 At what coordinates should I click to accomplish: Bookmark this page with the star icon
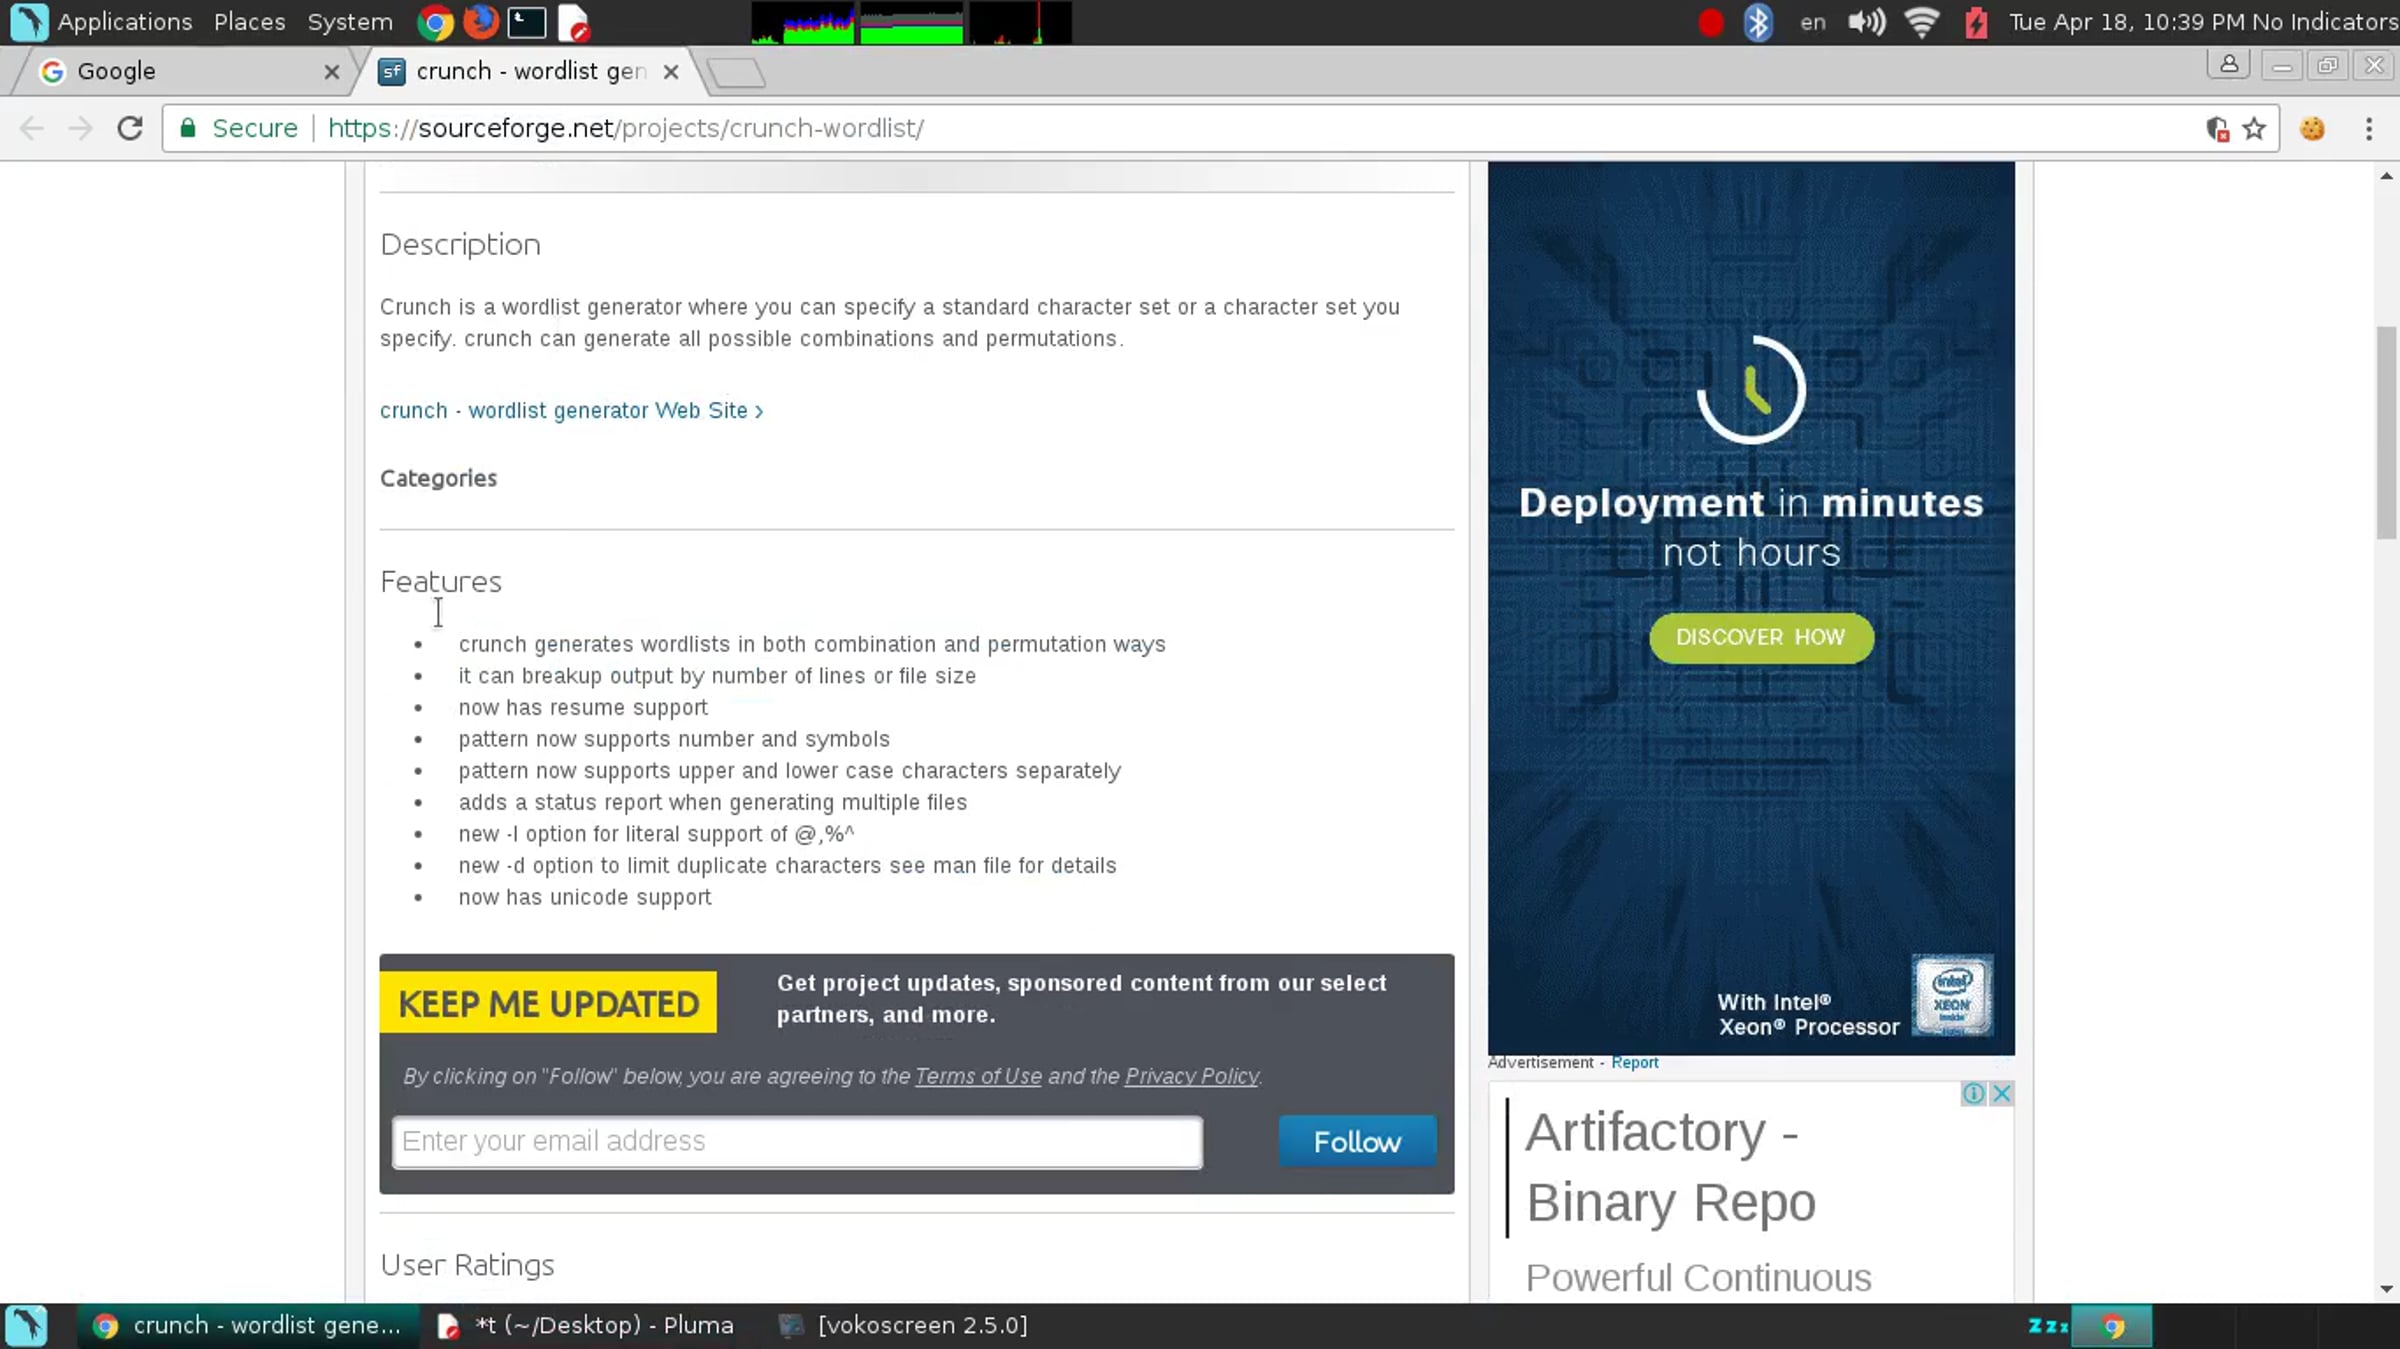coord(2254,129)
